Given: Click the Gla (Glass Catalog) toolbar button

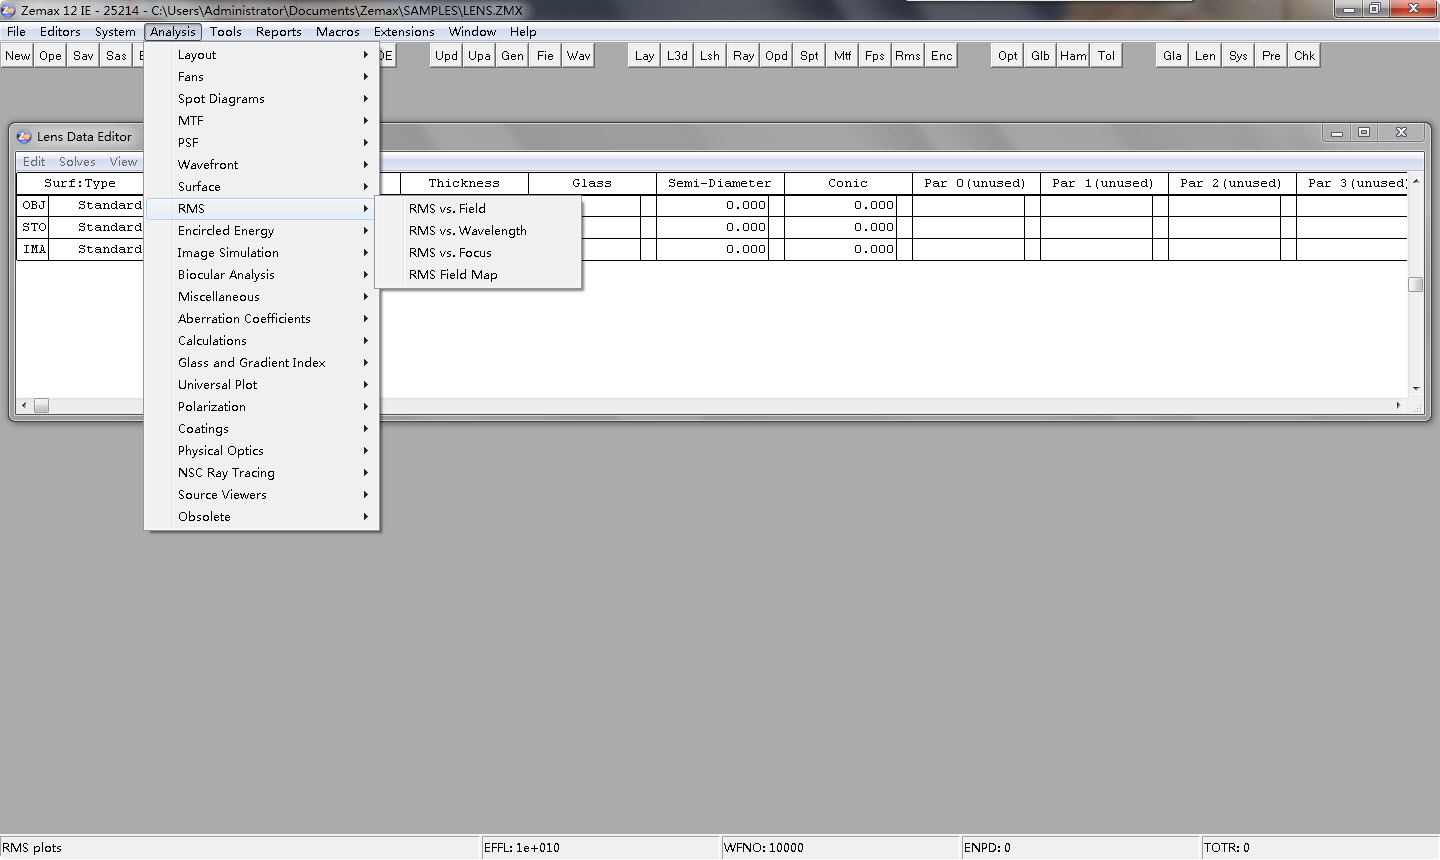Looking at the screenshot, I should pos(1172,56).
